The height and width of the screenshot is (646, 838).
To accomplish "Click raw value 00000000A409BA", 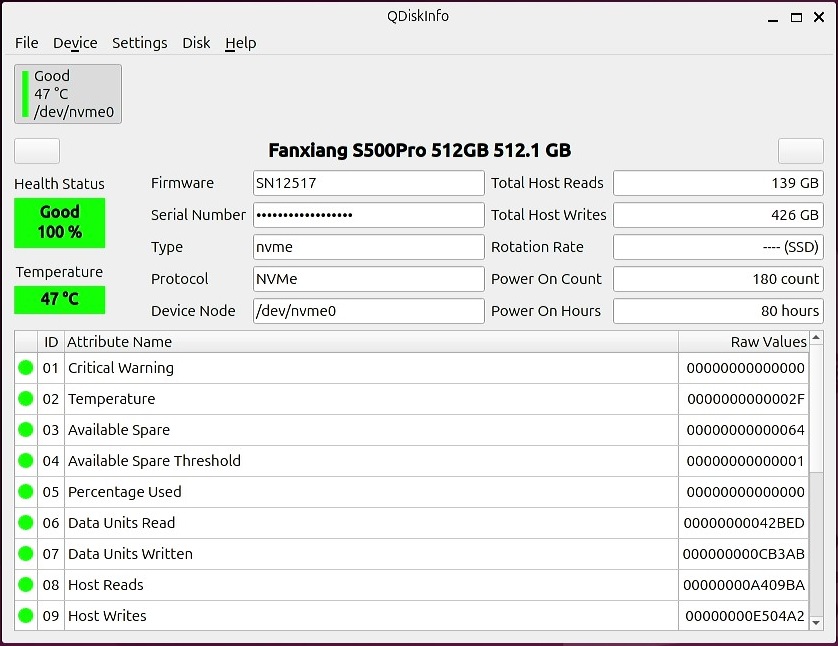I will click(x=744, y=585).
